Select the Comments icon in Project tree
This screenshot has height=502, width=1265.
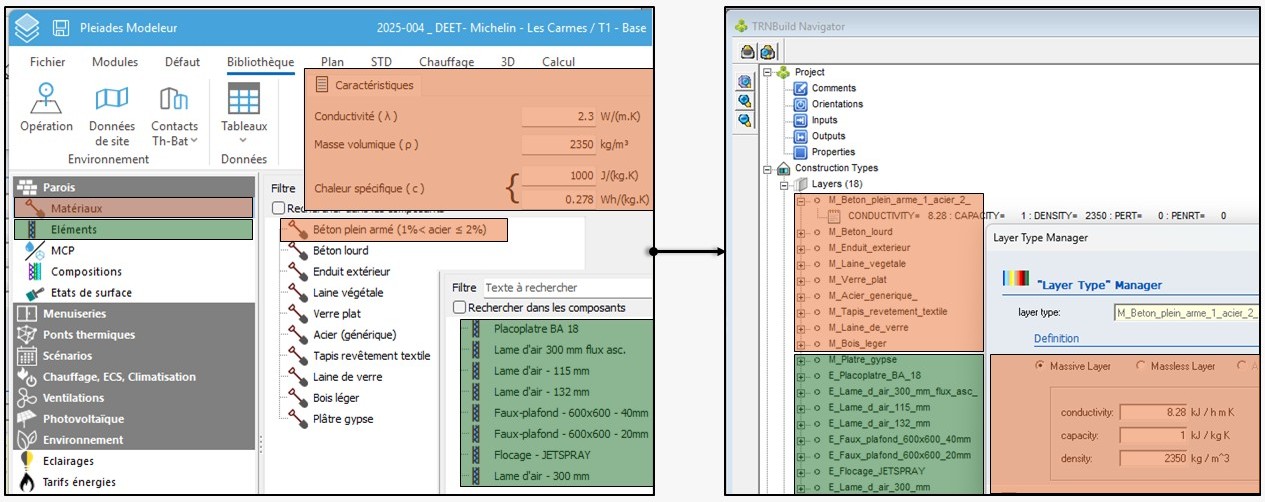pos(801,88)
